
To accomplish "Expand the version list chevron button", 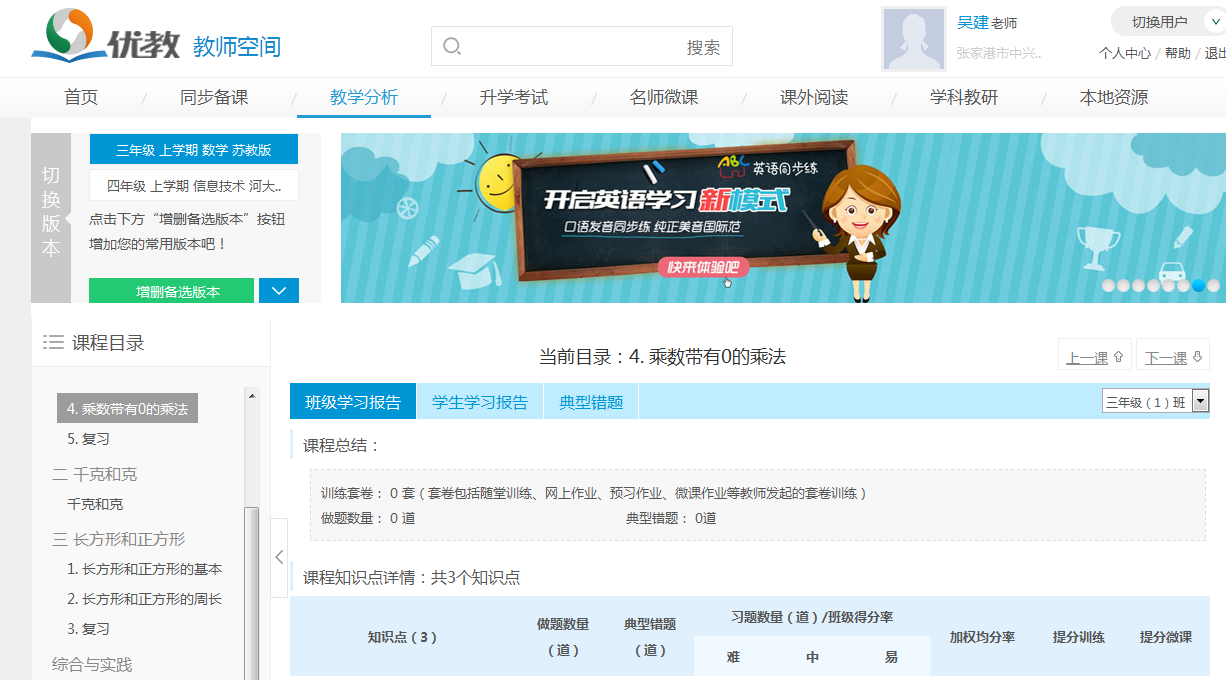I will point(279,291).
